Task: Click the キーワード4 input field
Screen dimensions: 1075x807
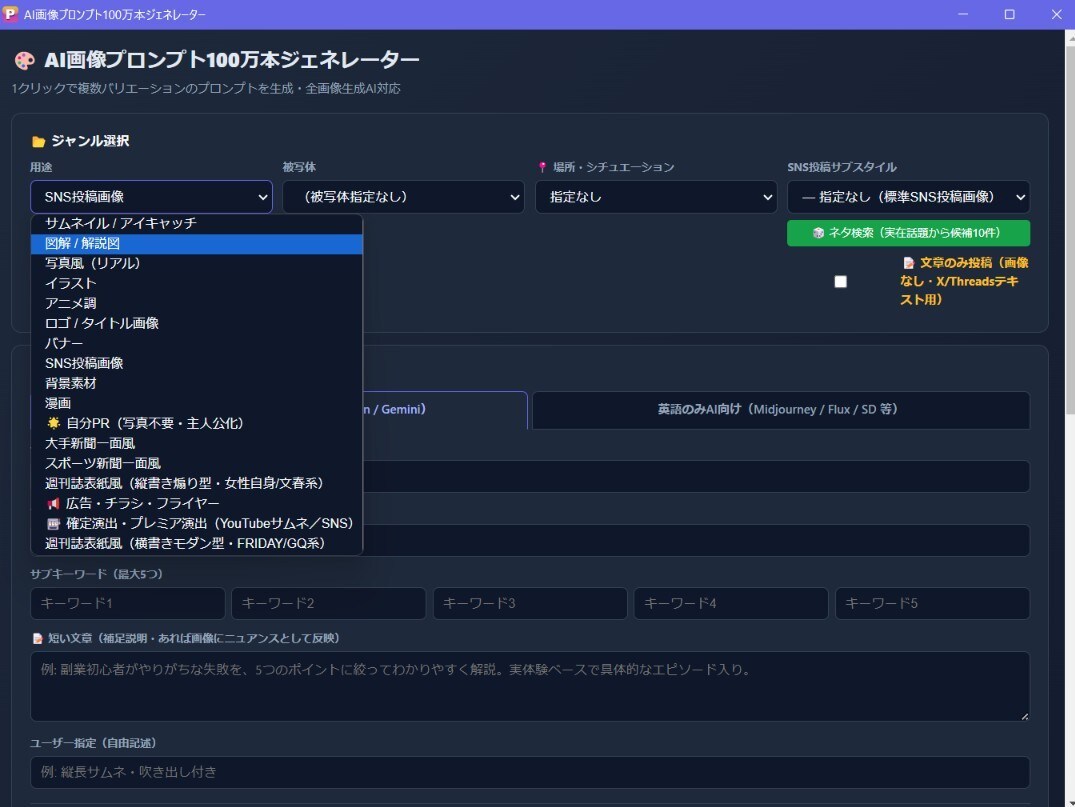Action: click(x=731, y=603)
